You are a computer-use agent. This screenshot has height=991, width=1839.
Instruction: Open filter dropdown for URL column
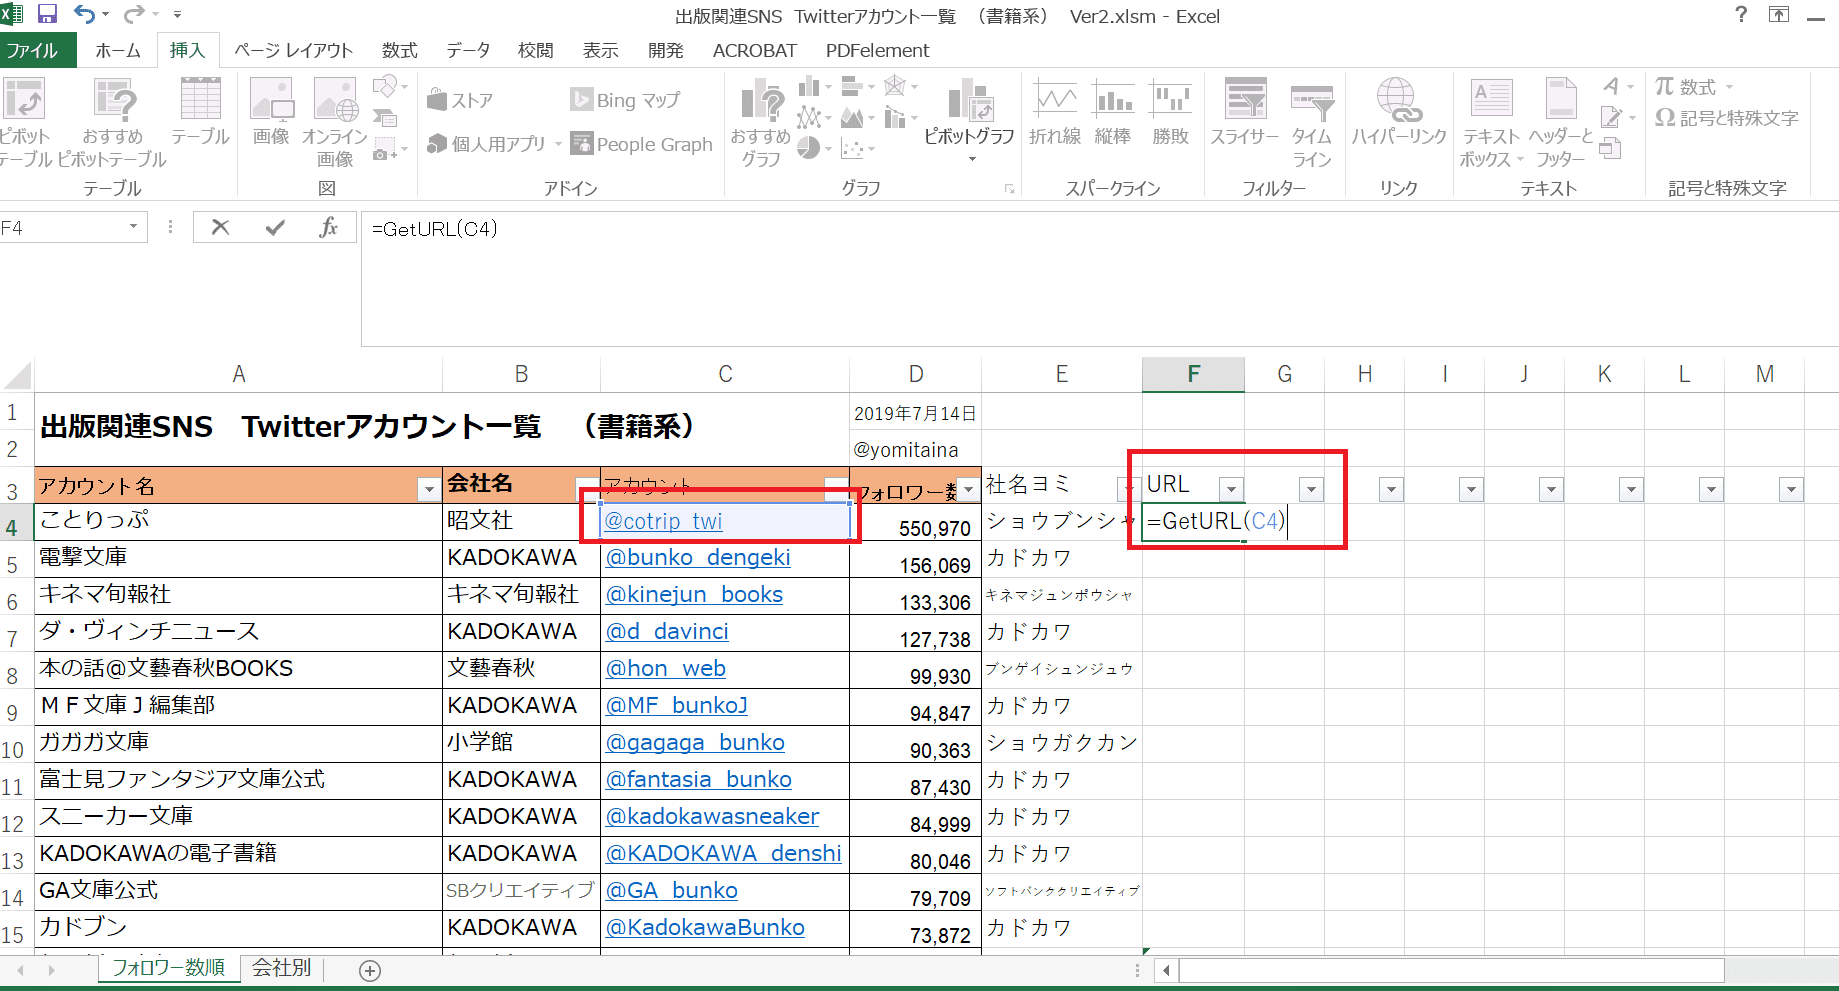(1231, 490)
